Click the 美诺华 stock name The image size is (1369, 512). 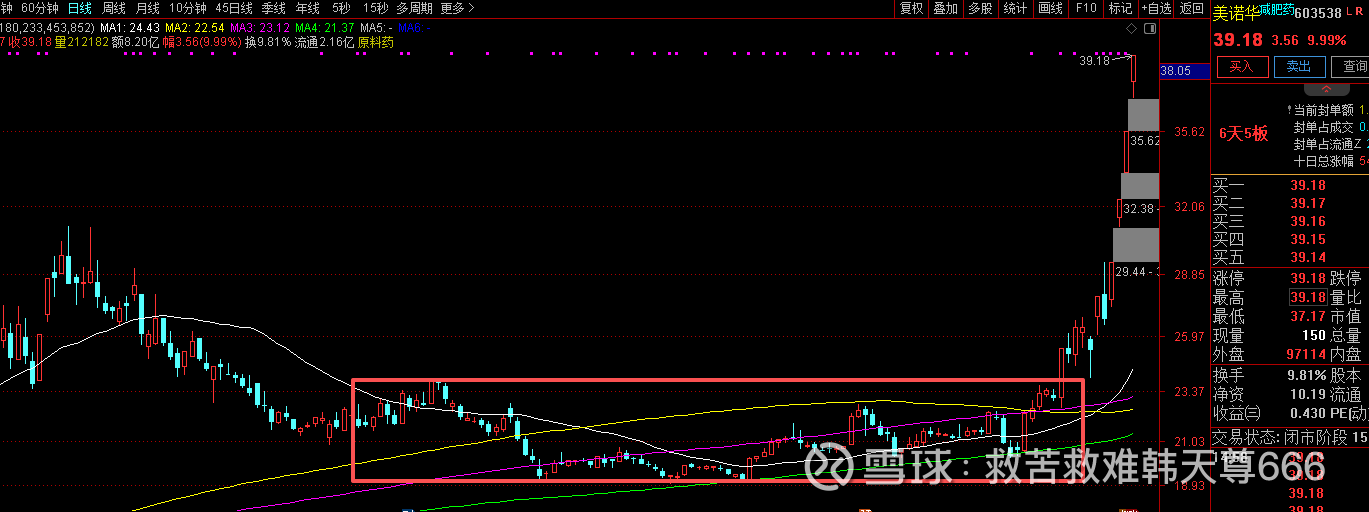[x=1234, y=13]
